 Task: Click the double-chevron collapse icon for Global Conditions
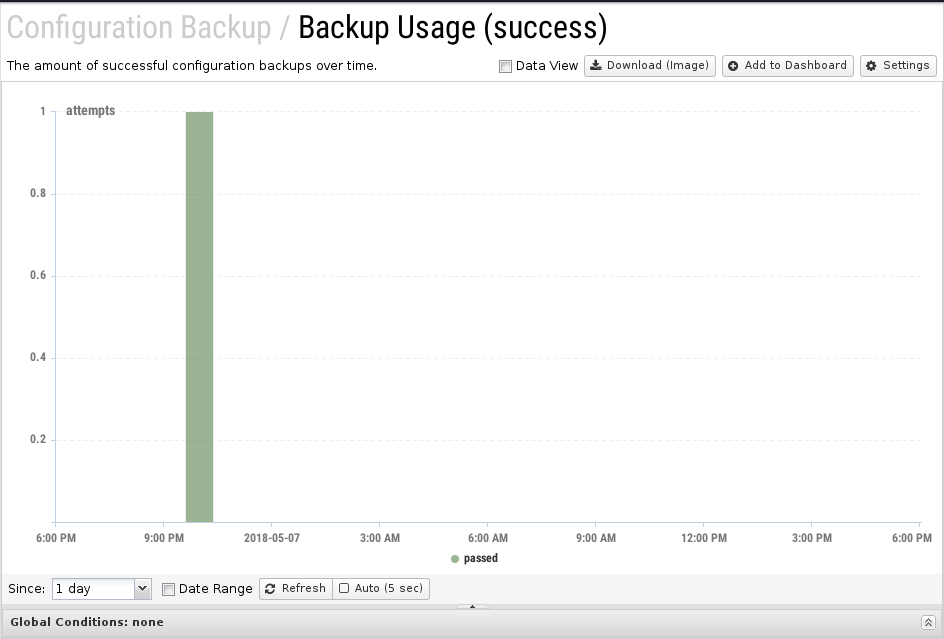(928, 623)
